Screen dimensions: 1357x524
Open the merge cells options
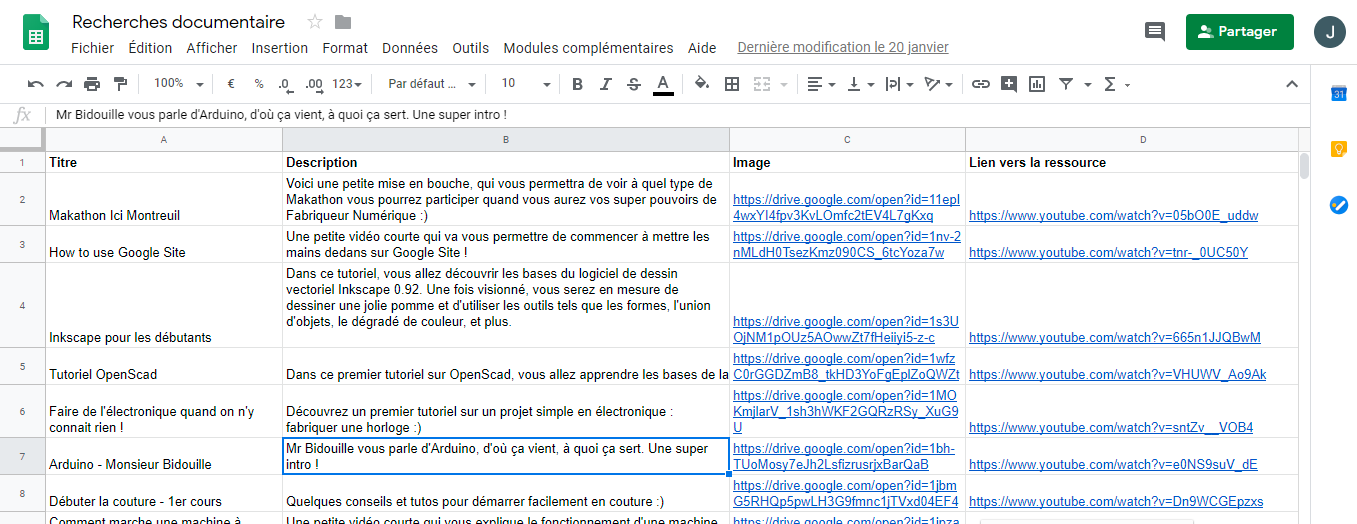(x=770, y=84)
